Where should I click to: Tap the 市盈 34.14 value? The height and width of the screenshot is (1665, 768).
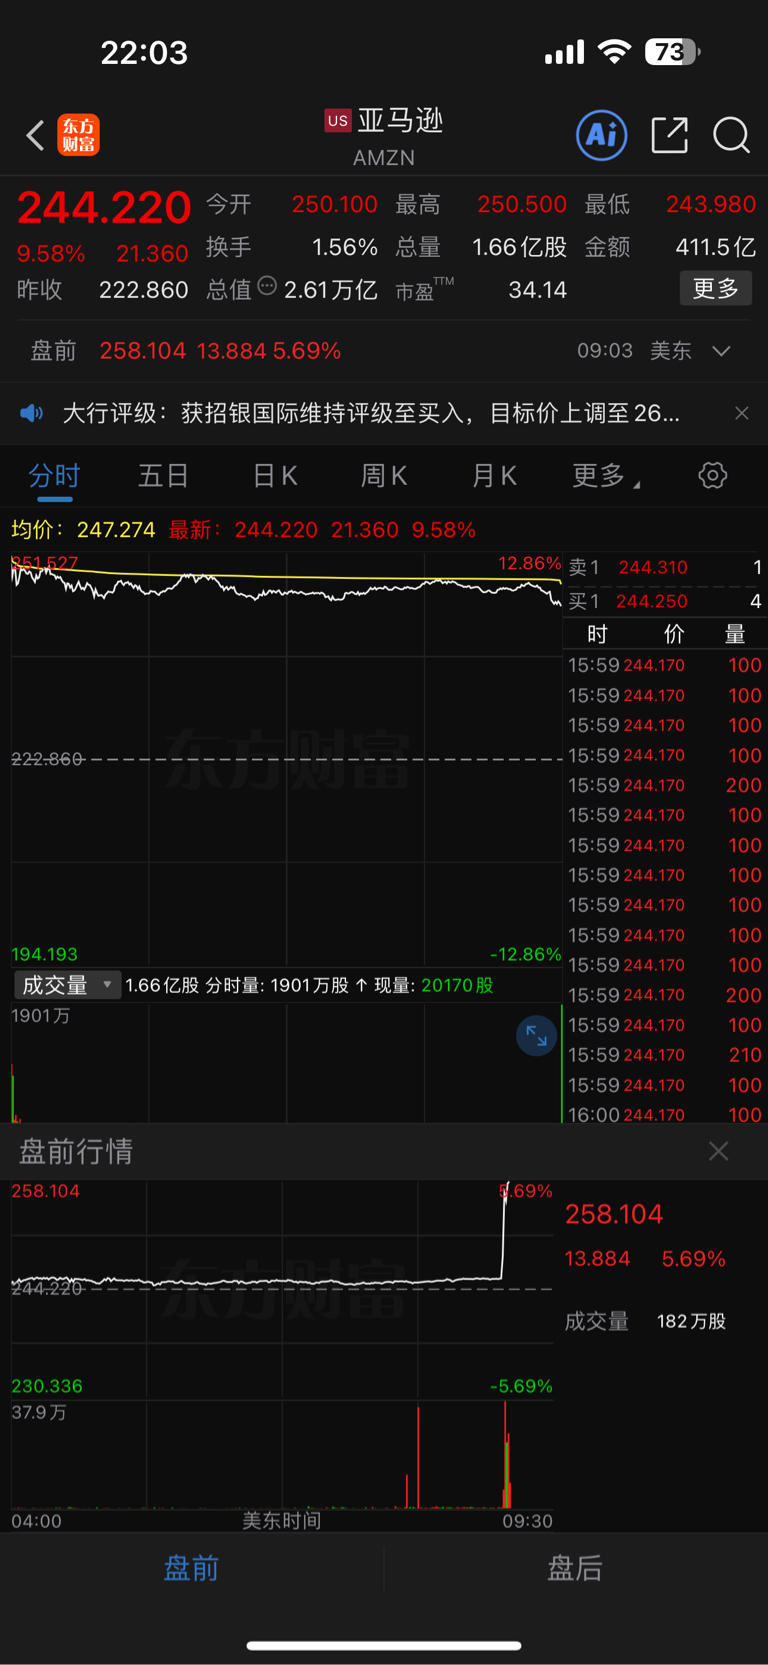tap(537, 290)
